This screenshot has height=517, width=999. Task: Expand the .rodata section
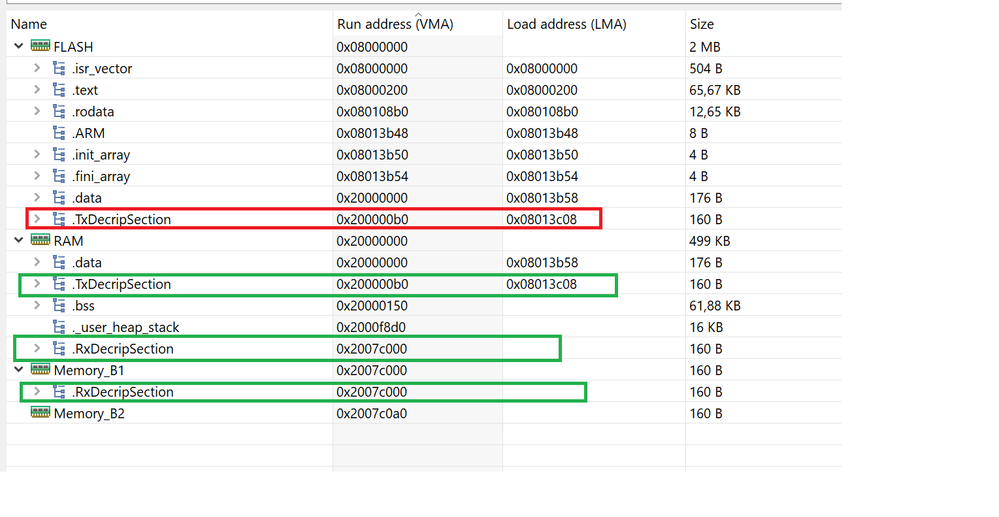point(37,111)
